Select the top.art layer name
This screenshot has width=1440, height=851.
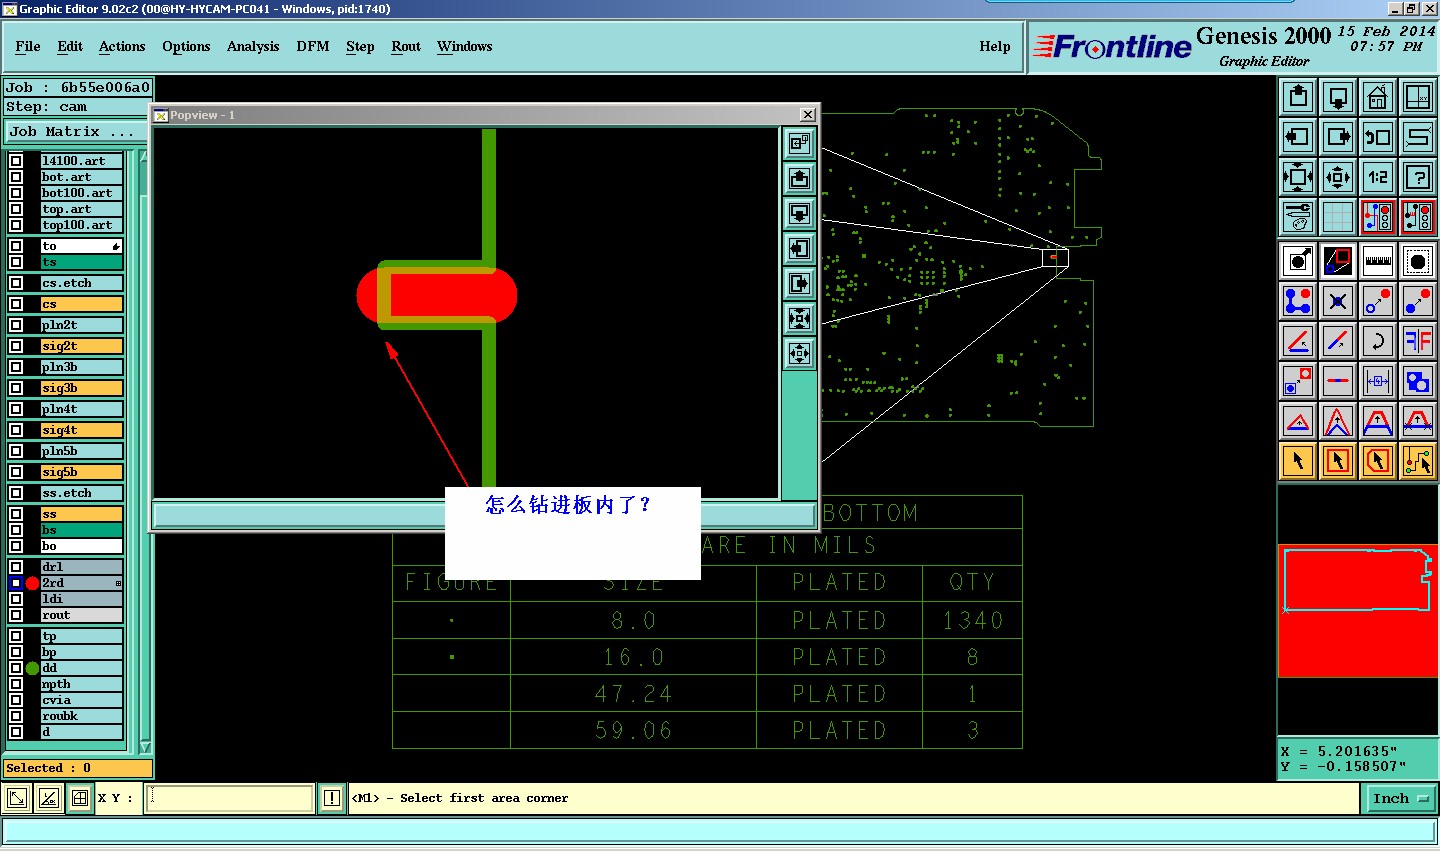click(81, 209)
